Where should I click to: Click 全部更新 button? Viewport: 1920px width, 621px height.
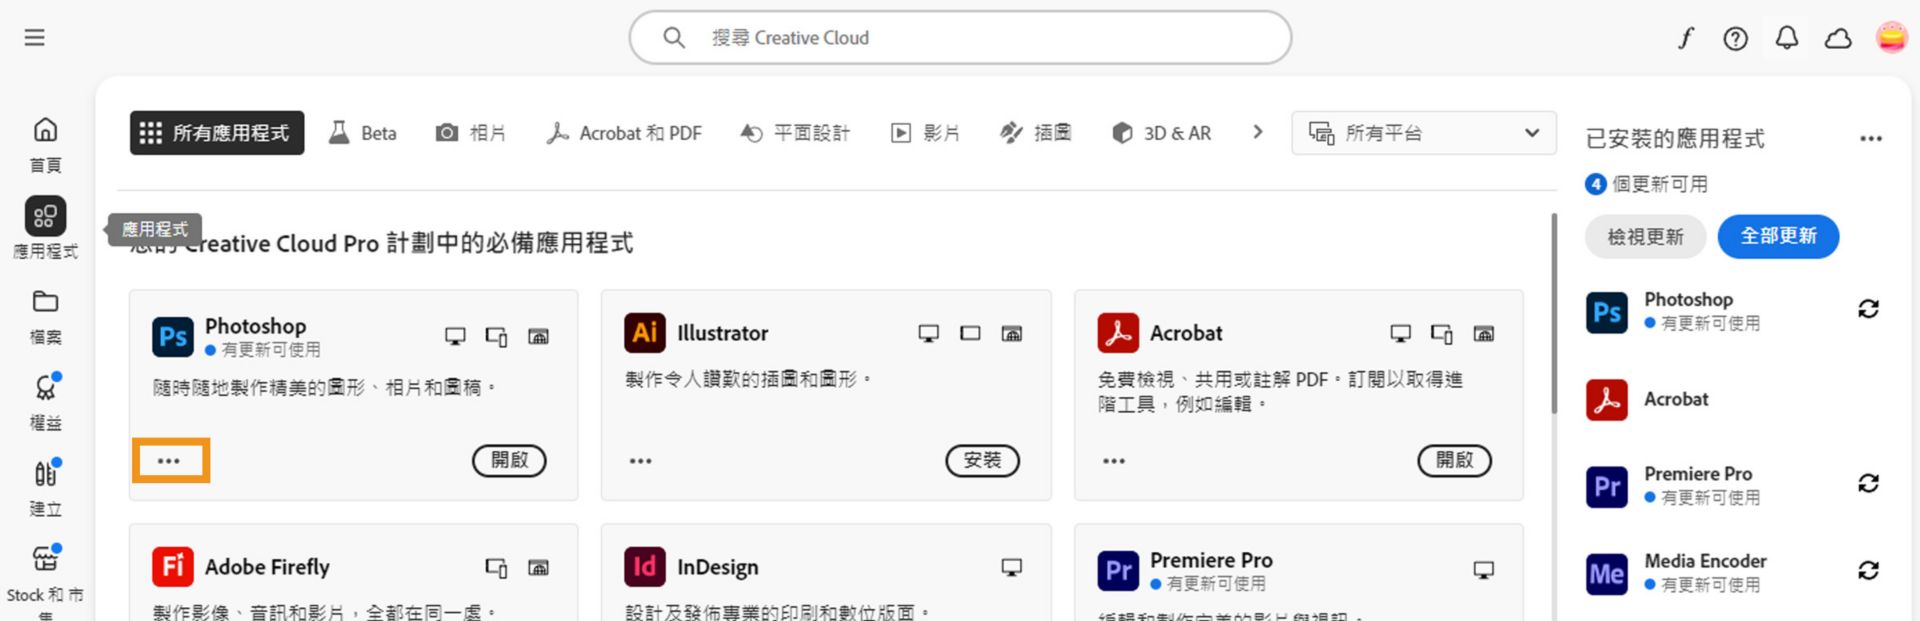(1778, 237)
